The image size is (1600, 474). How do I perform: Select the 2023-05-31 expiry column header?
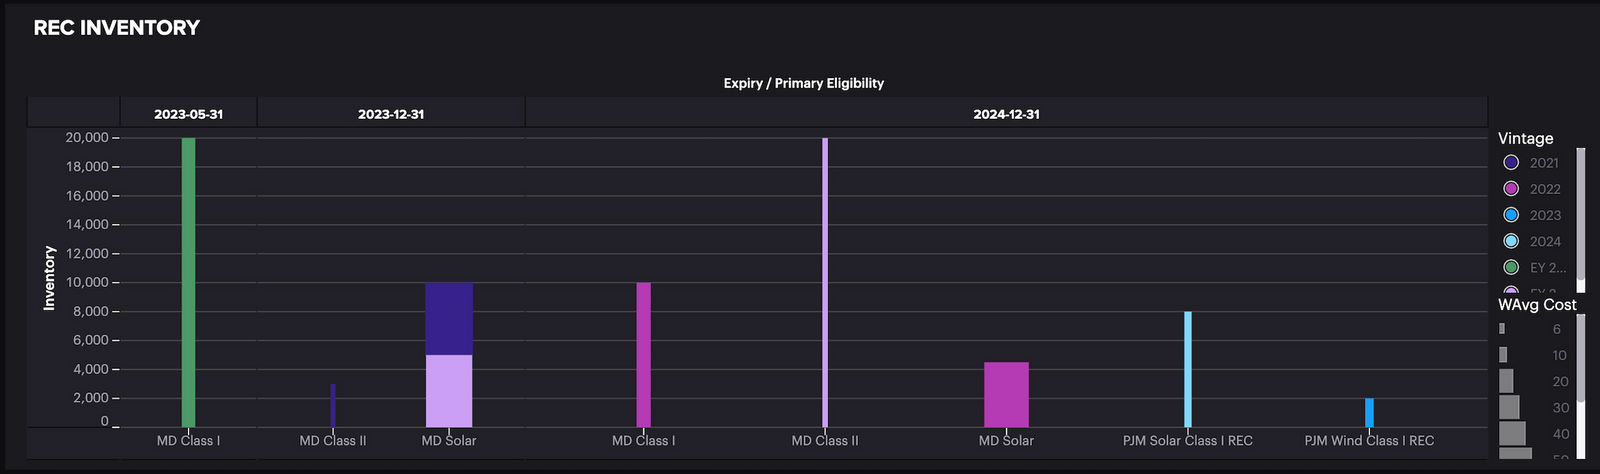tap(188, 114)
